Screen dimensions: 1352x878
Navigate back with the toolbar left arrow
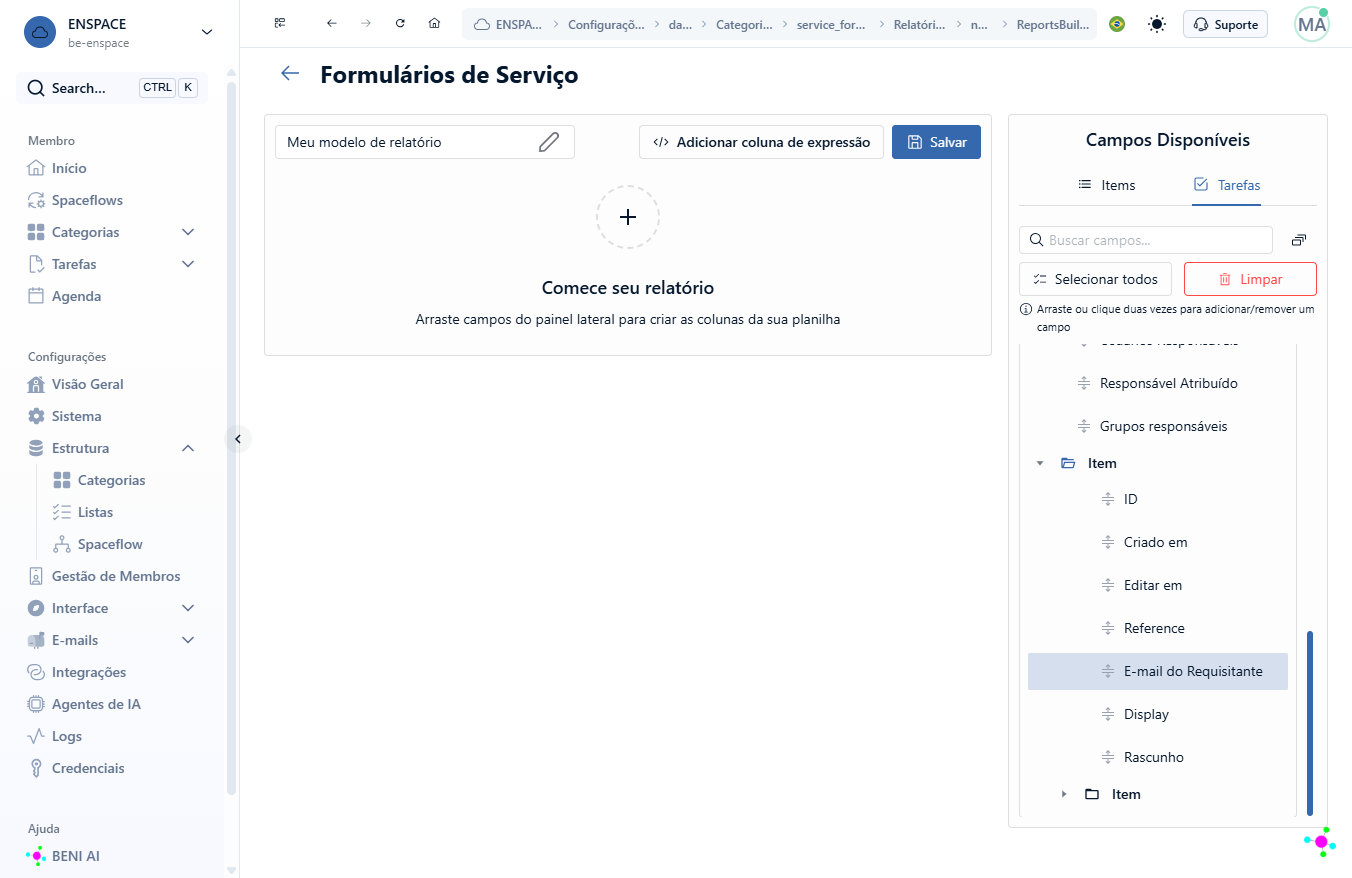(x=332, y=23)
